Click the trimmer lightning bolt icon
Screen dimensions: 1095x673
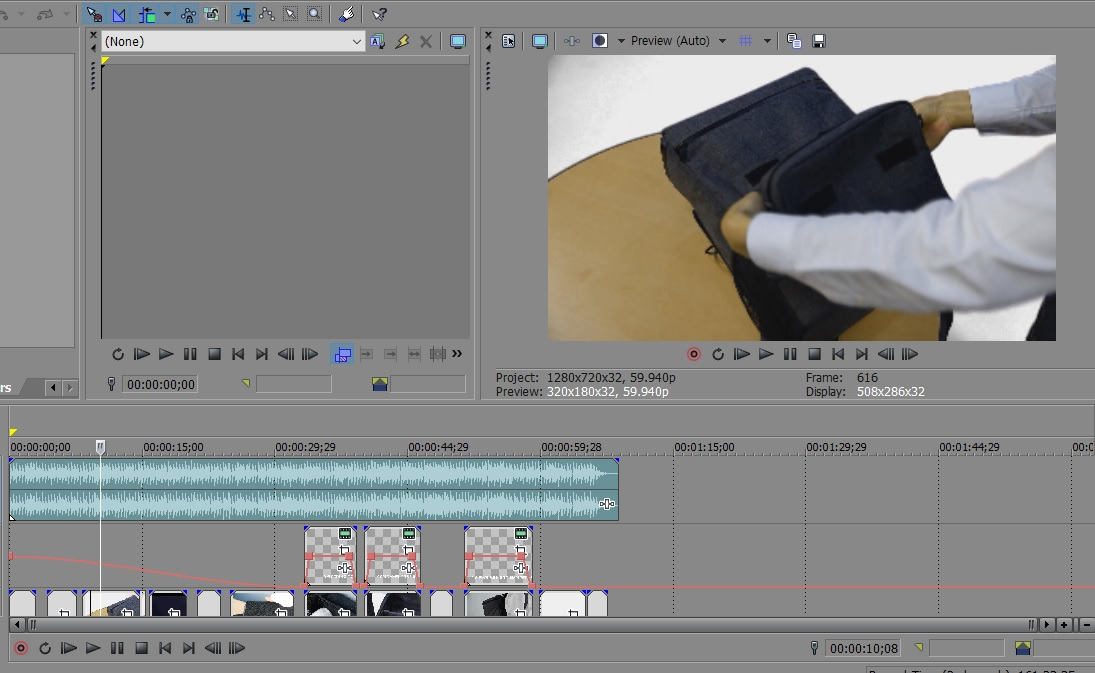click(x=402, y=41)
